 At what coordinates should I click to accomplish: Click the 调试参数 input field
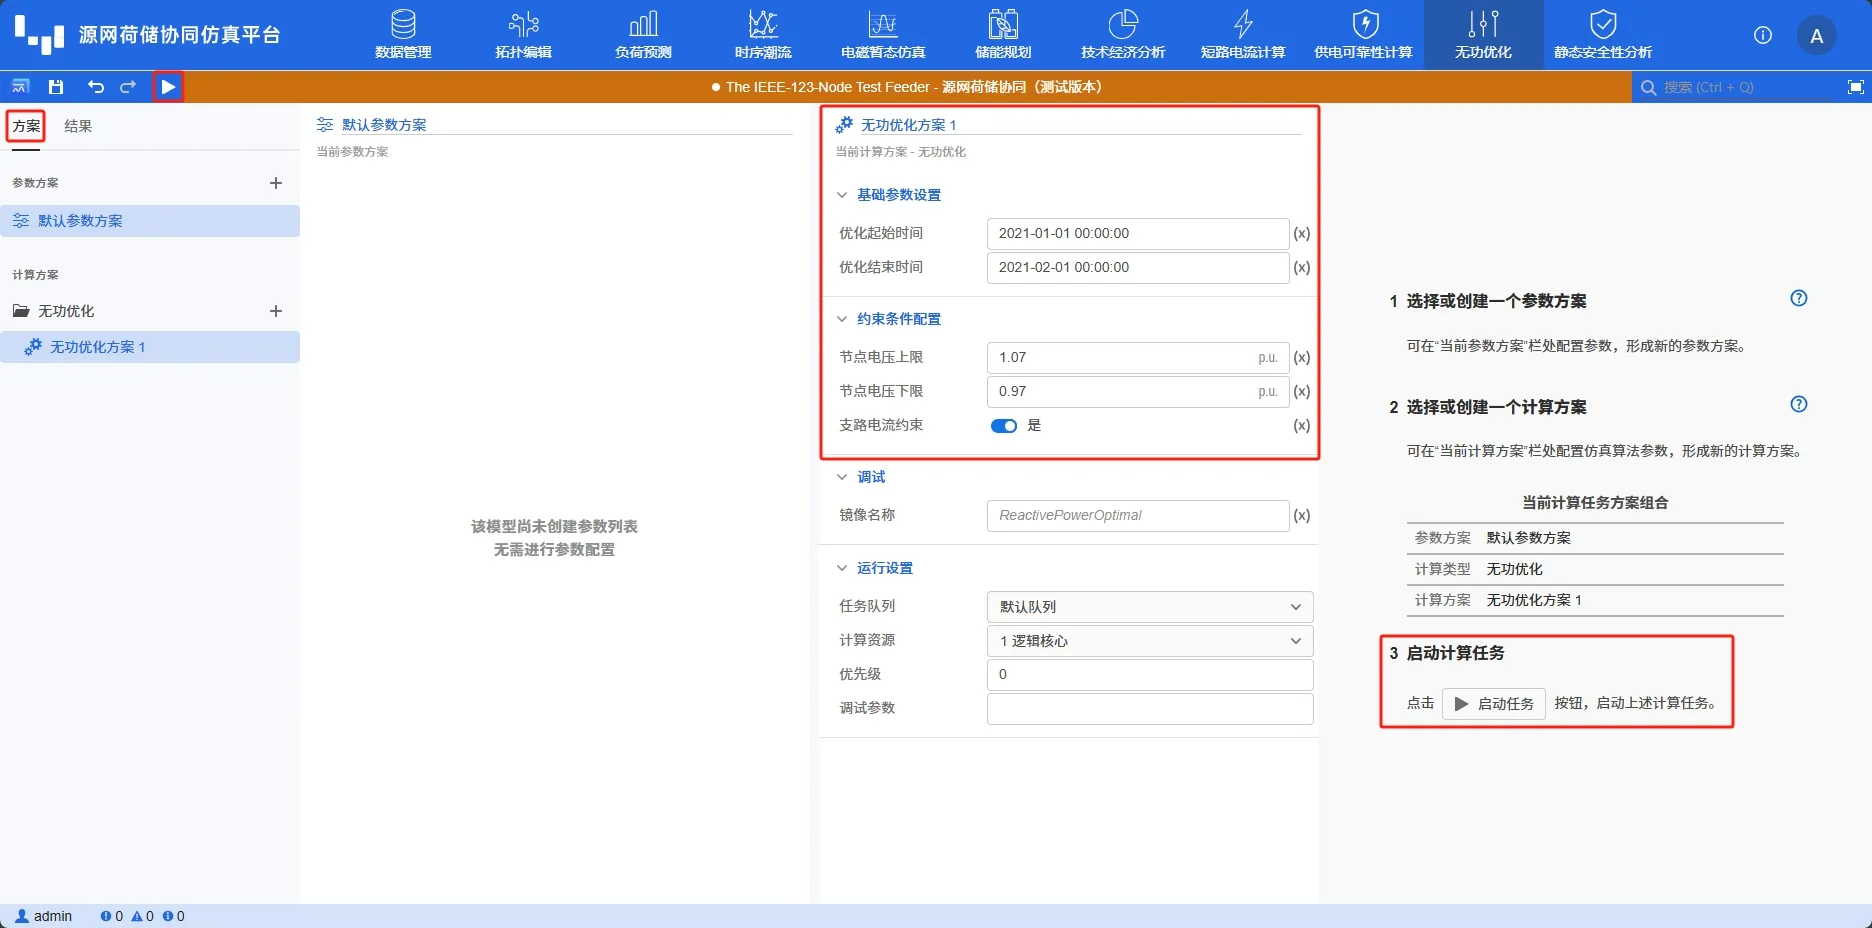[1150, 709]
